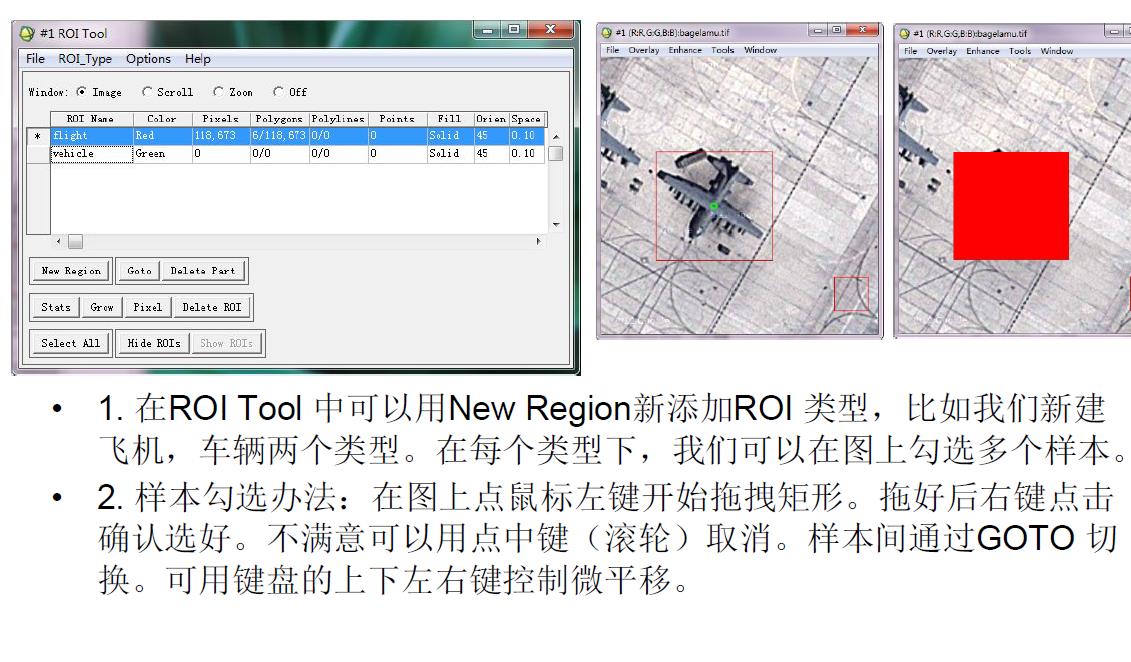Viewport: 1131px width, 662px height.
Task: Open the File menu in ROI Tool
Action: click(x=35, y=59)
